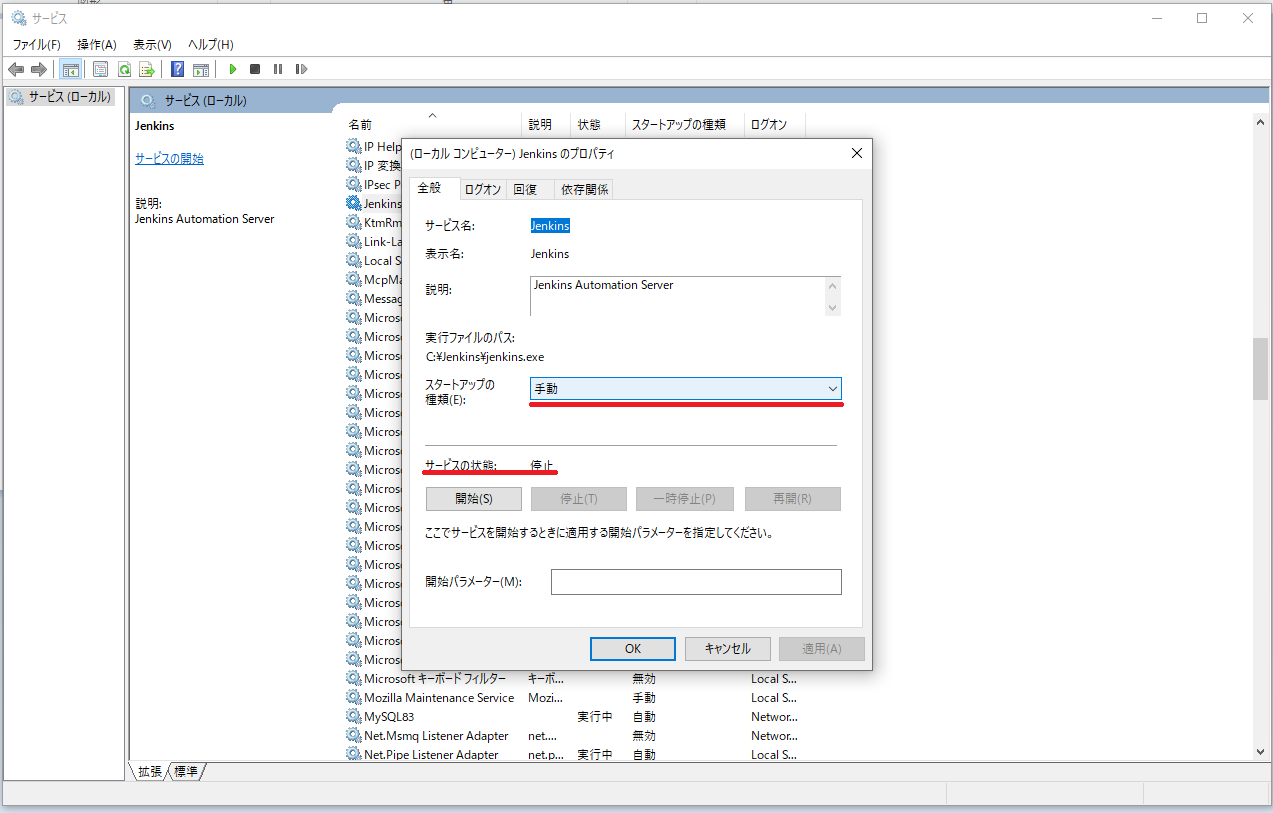Open the ファイル(F) menu
The image size is (1273, 813).
37,45
